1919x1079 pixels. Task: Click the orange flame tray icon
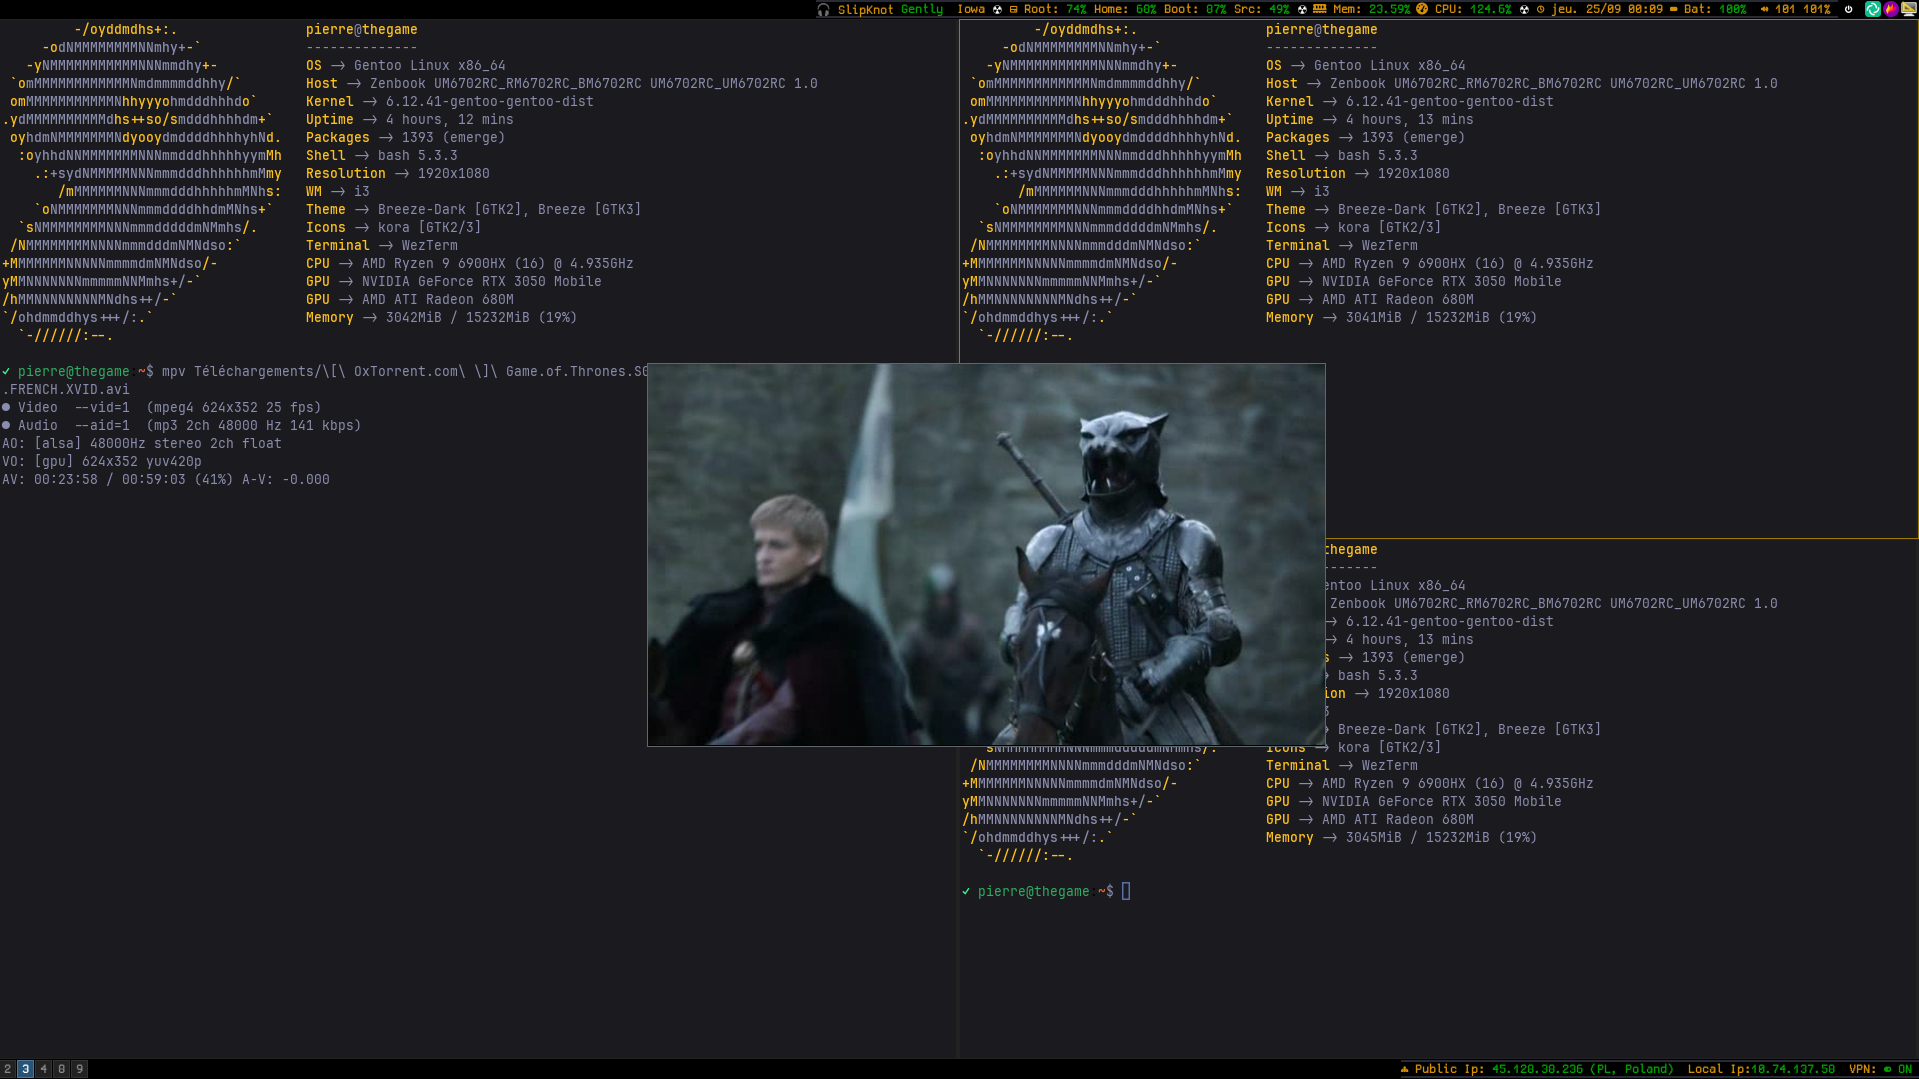pyautogui.click(x=1891, y=9)
